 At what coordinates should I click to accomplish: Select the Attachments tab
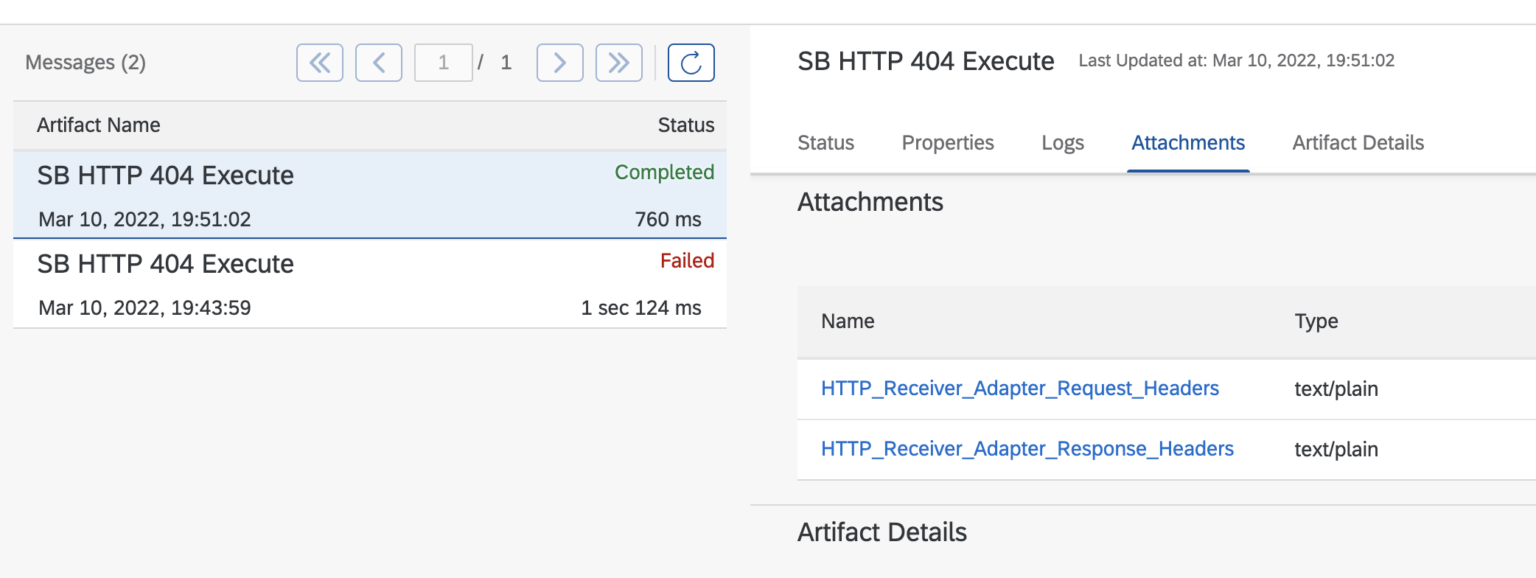point(1188,143)
